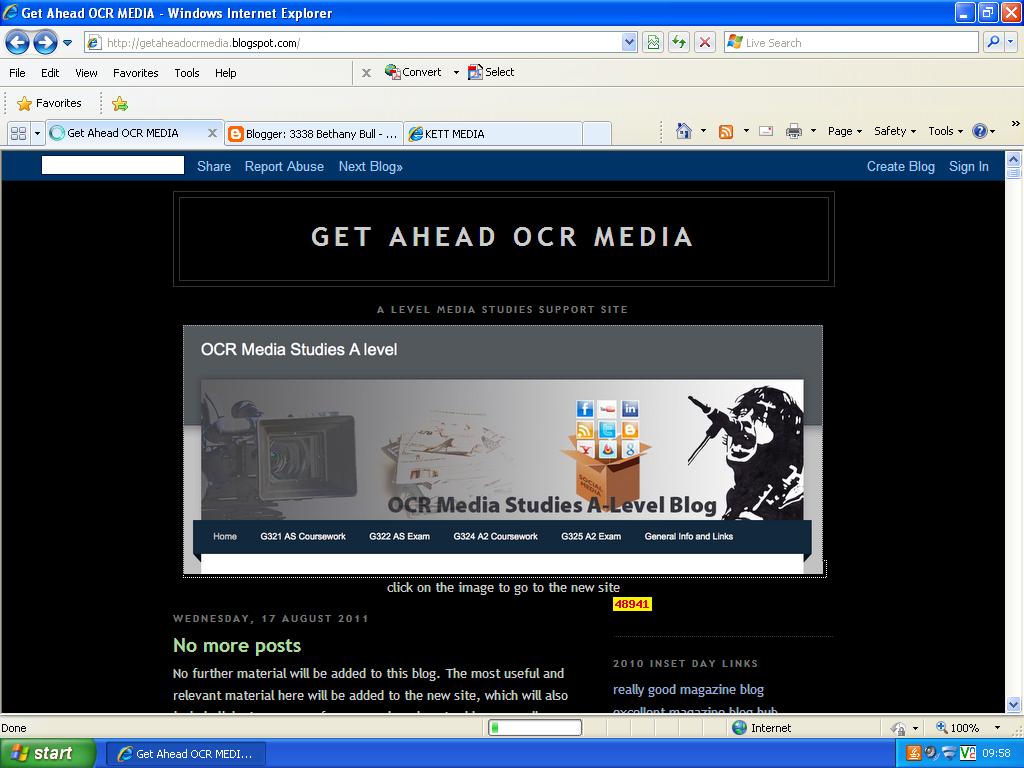
Task: Click the Next Blog link
Action: click(370, 167)
